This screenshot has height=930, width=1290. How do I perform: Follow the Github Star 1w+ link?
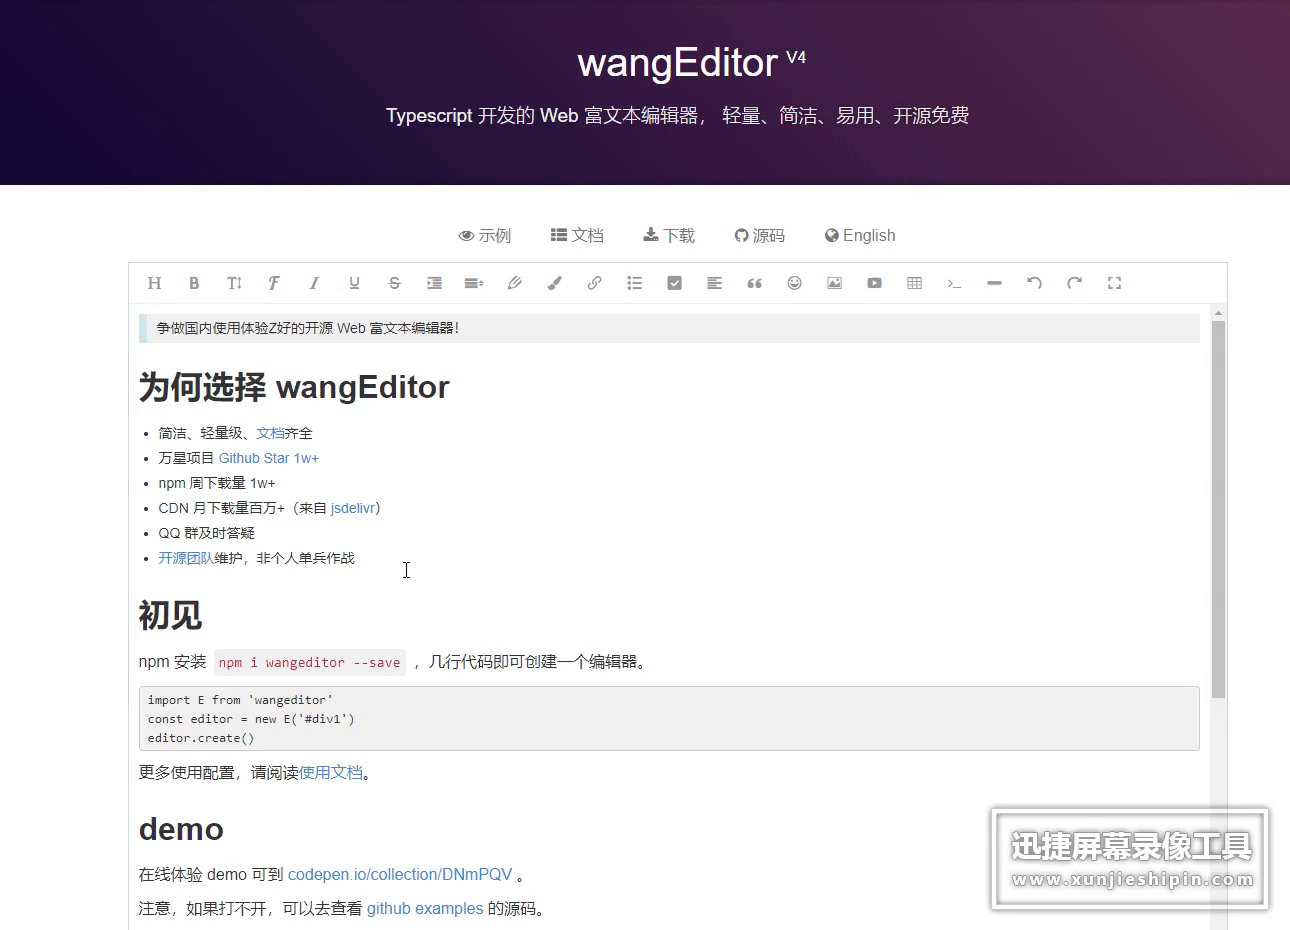[269, 458]
